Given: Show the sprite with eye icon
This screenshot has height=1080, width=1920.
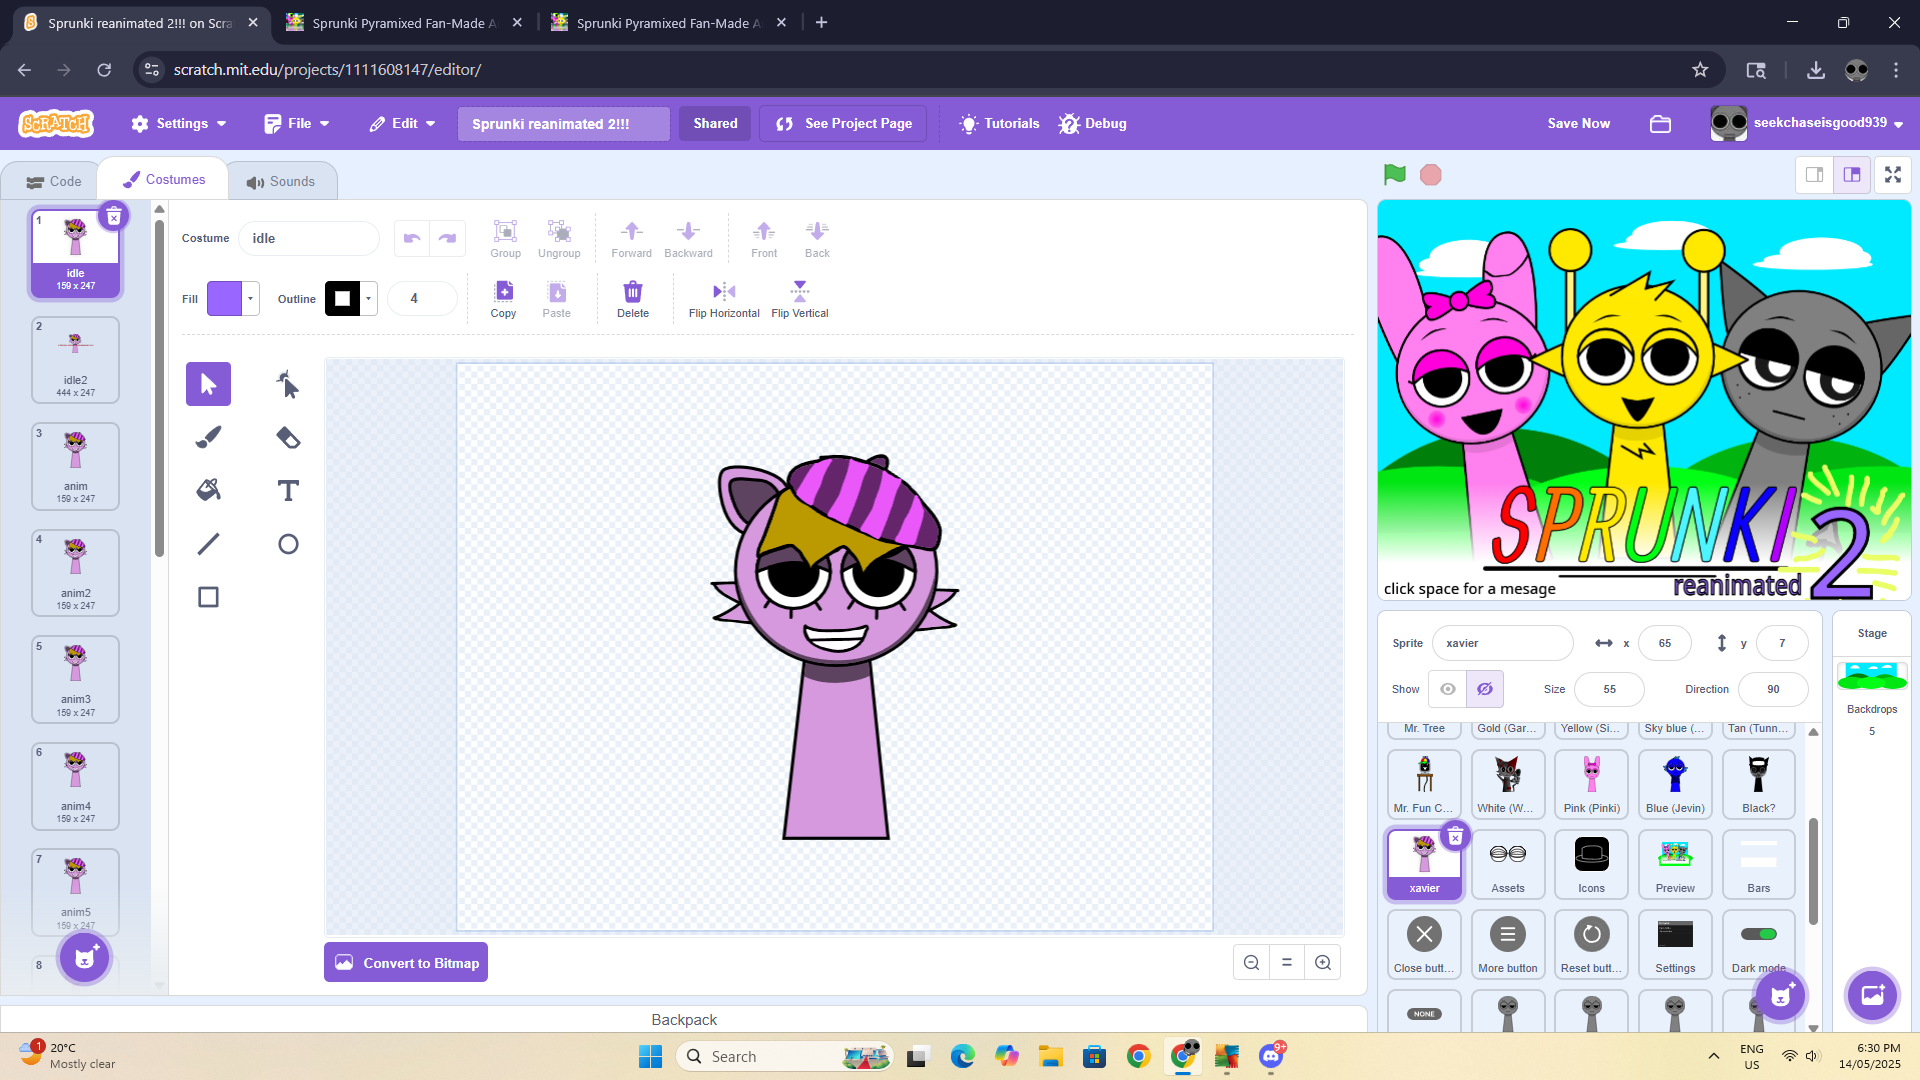Looking at the screenshot, I should (1447, 689).
